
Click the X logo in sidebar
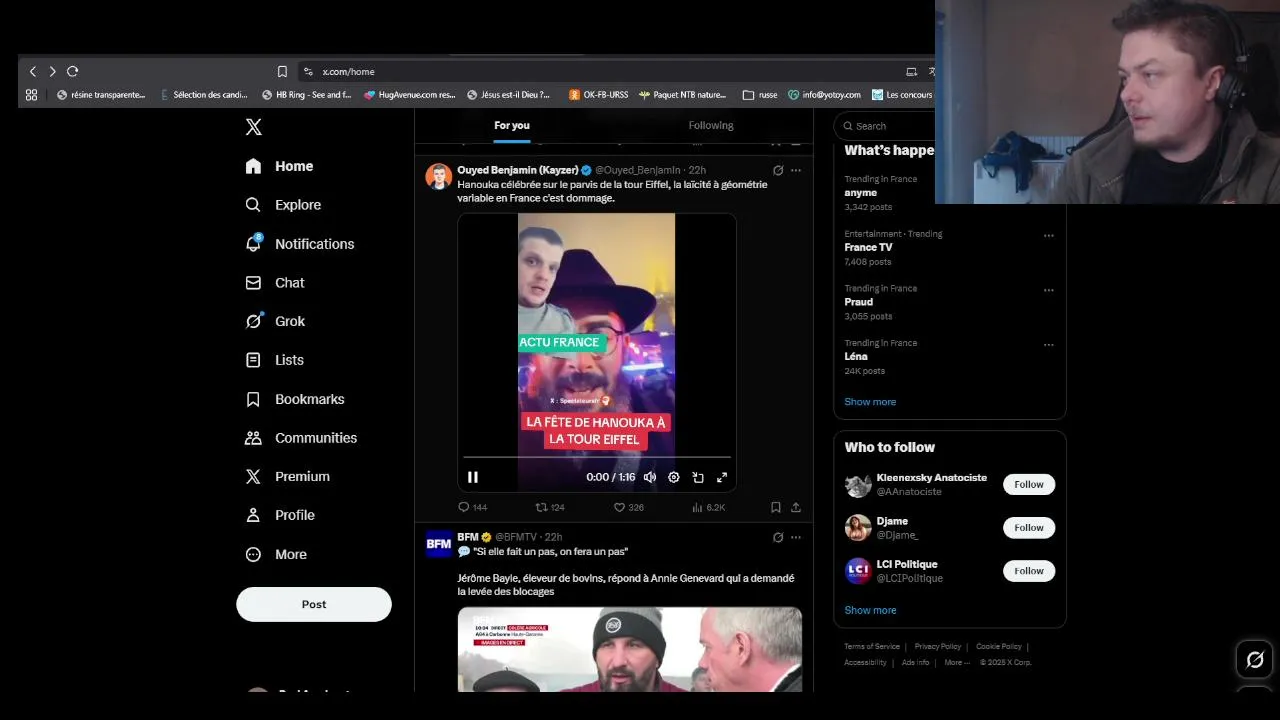(254, 127)
